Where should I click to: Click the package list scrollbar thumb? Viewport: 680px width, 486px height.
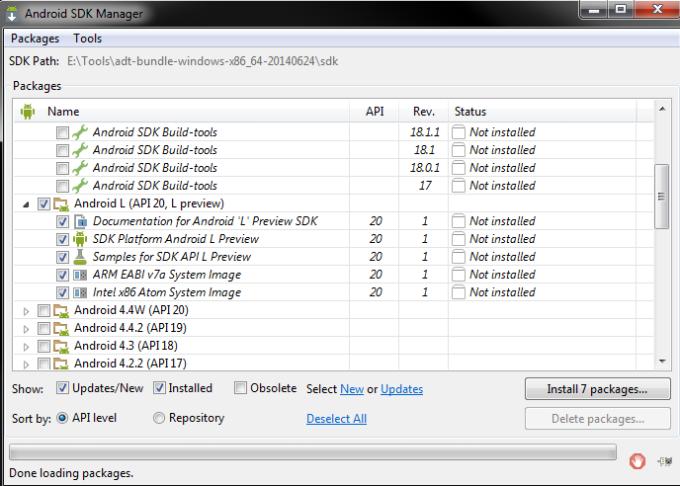coord(661,196)
